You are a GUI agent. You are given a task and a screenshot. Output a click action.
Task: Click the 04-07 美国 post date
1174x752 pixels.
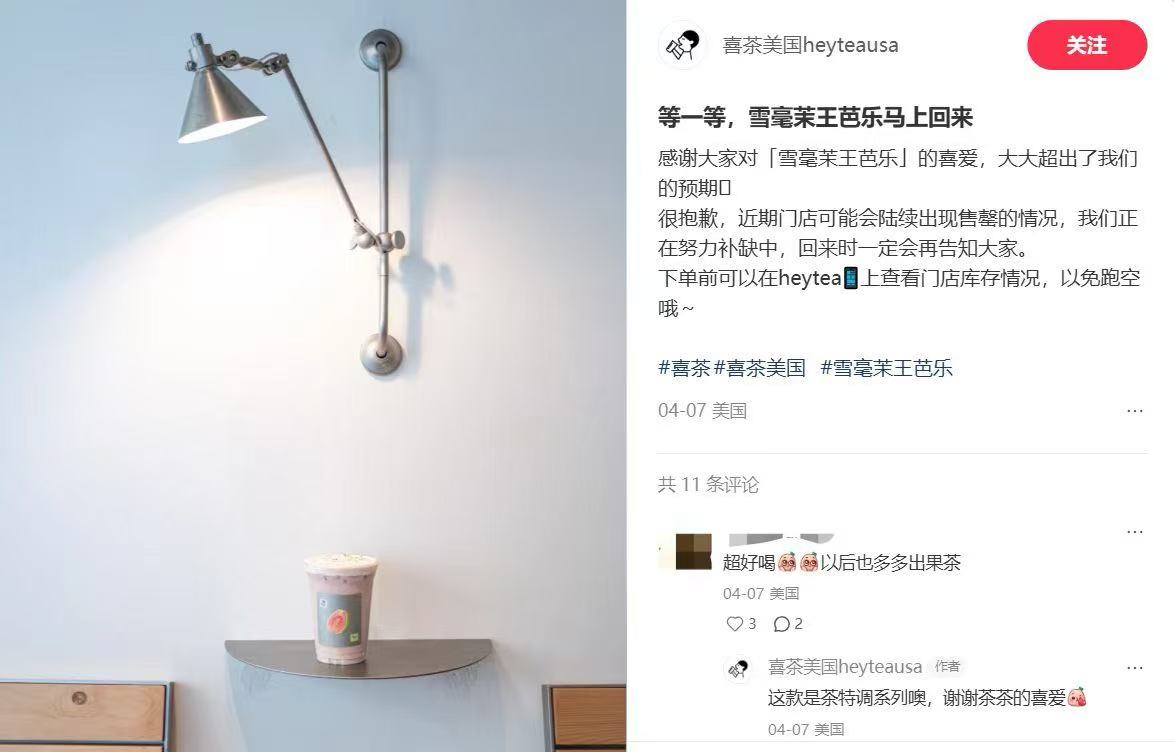(702, 410)
